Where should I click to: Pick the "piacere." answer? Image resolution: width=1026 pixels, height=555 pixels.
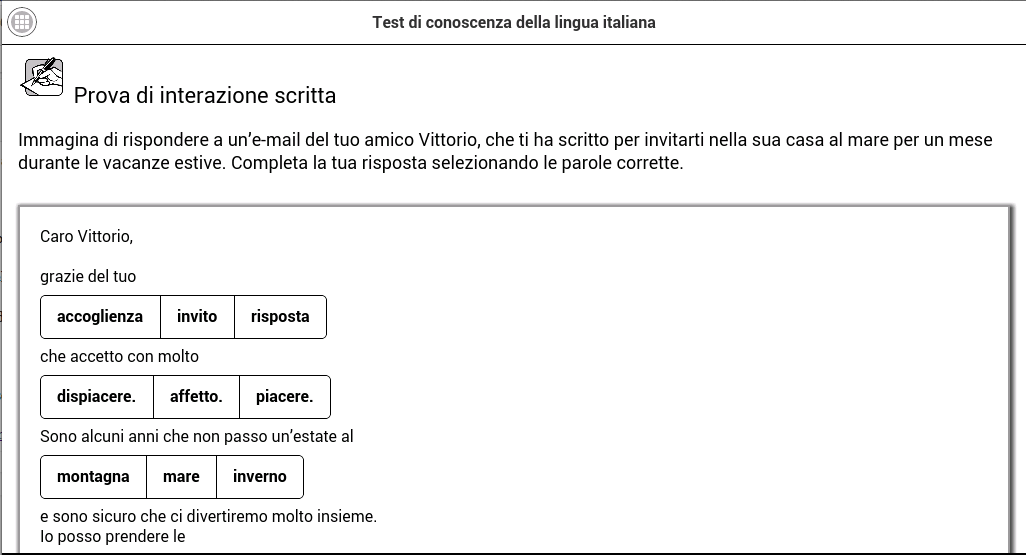coord(284,397)
